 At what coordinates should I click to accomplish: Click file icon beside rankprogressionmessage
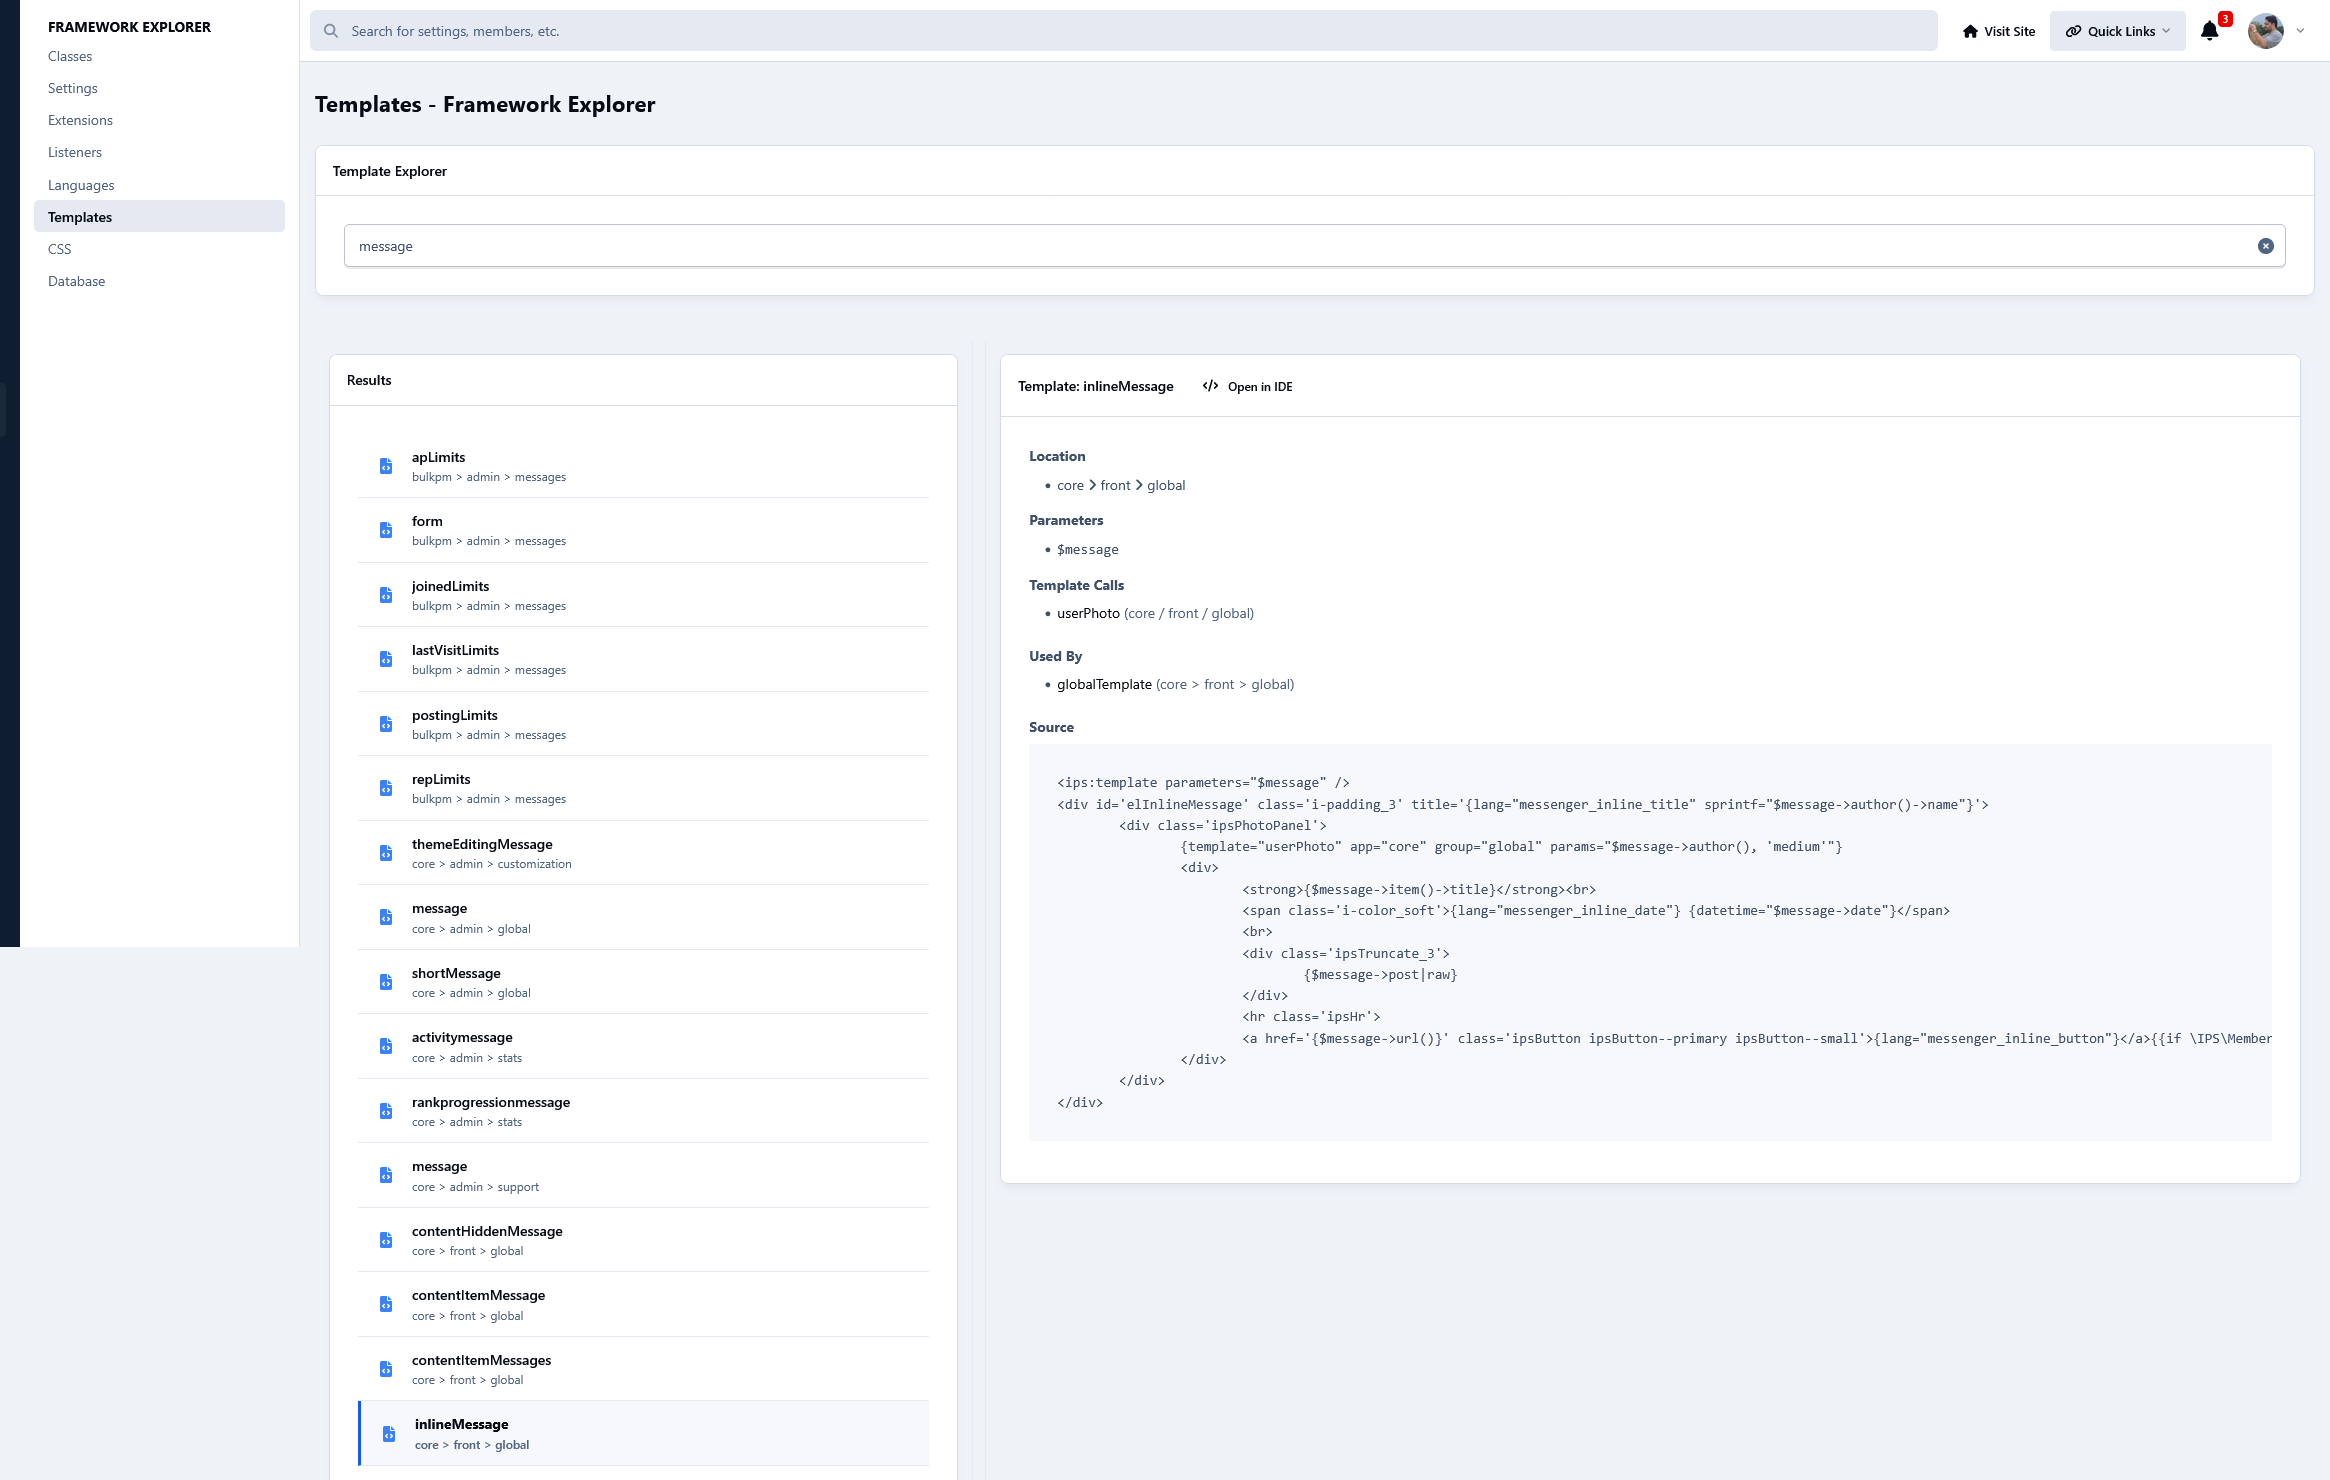point(386,1111)
